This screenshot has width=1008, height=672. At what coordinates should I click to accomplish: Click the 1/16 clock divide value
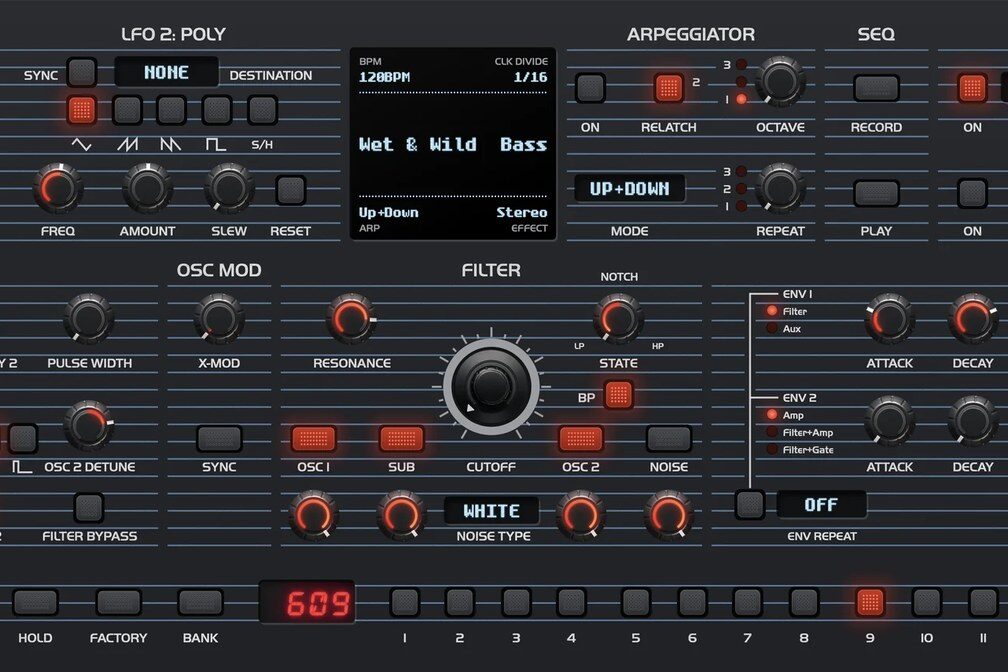tap(530, 77)
